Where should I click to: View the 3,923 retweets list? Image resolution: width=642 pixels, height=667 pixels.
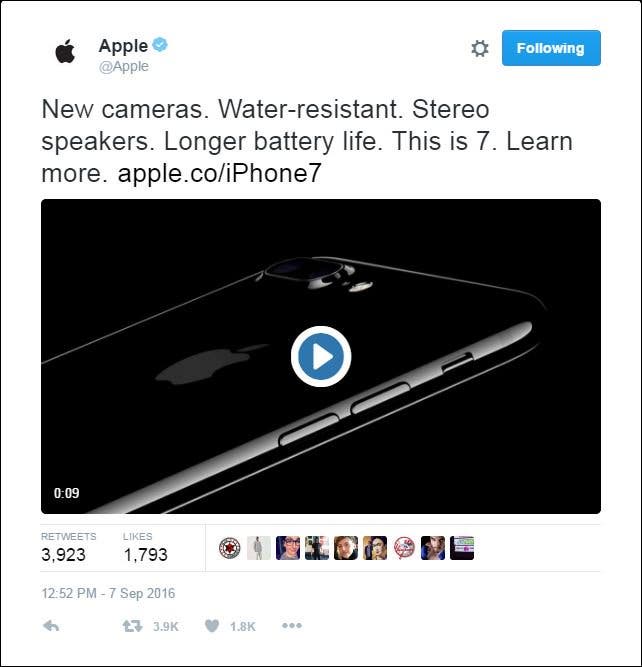68,548
